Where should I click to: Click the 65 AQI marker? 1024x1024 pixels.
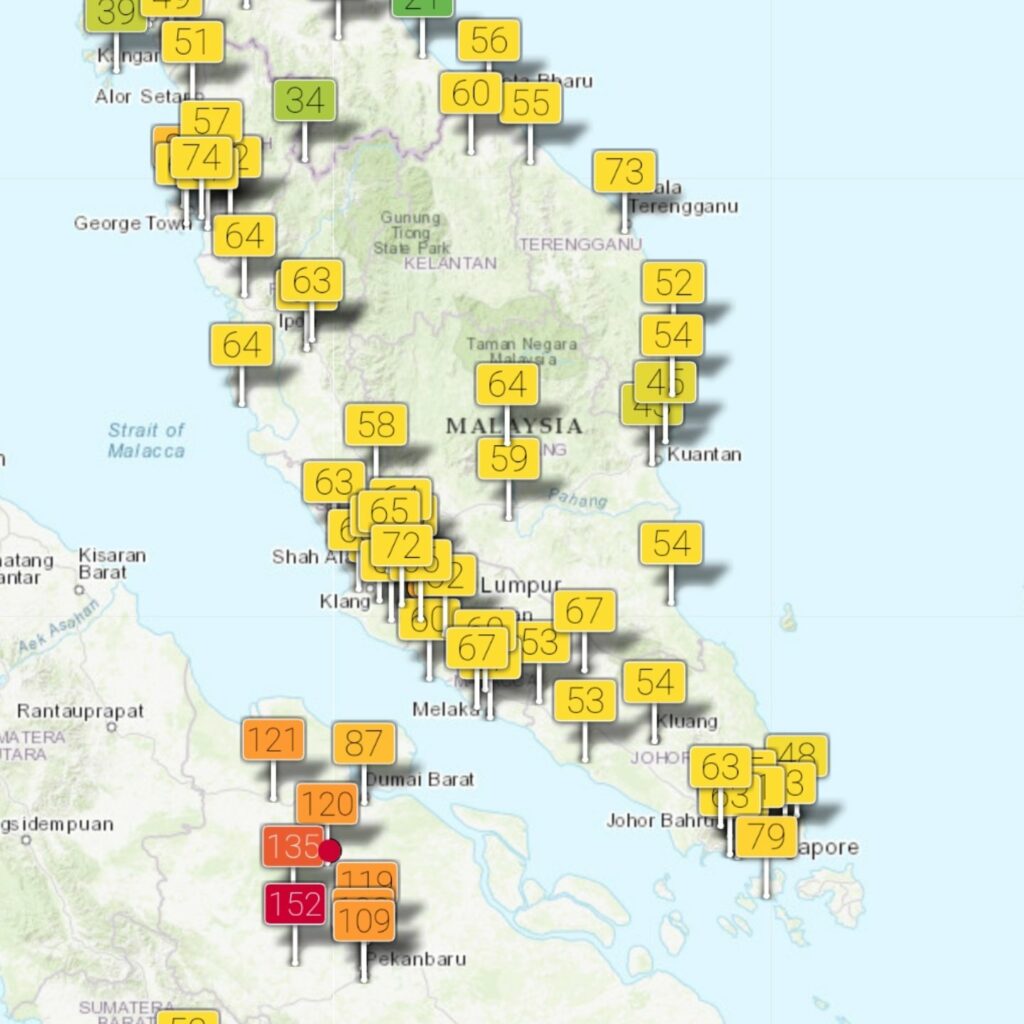389,509
